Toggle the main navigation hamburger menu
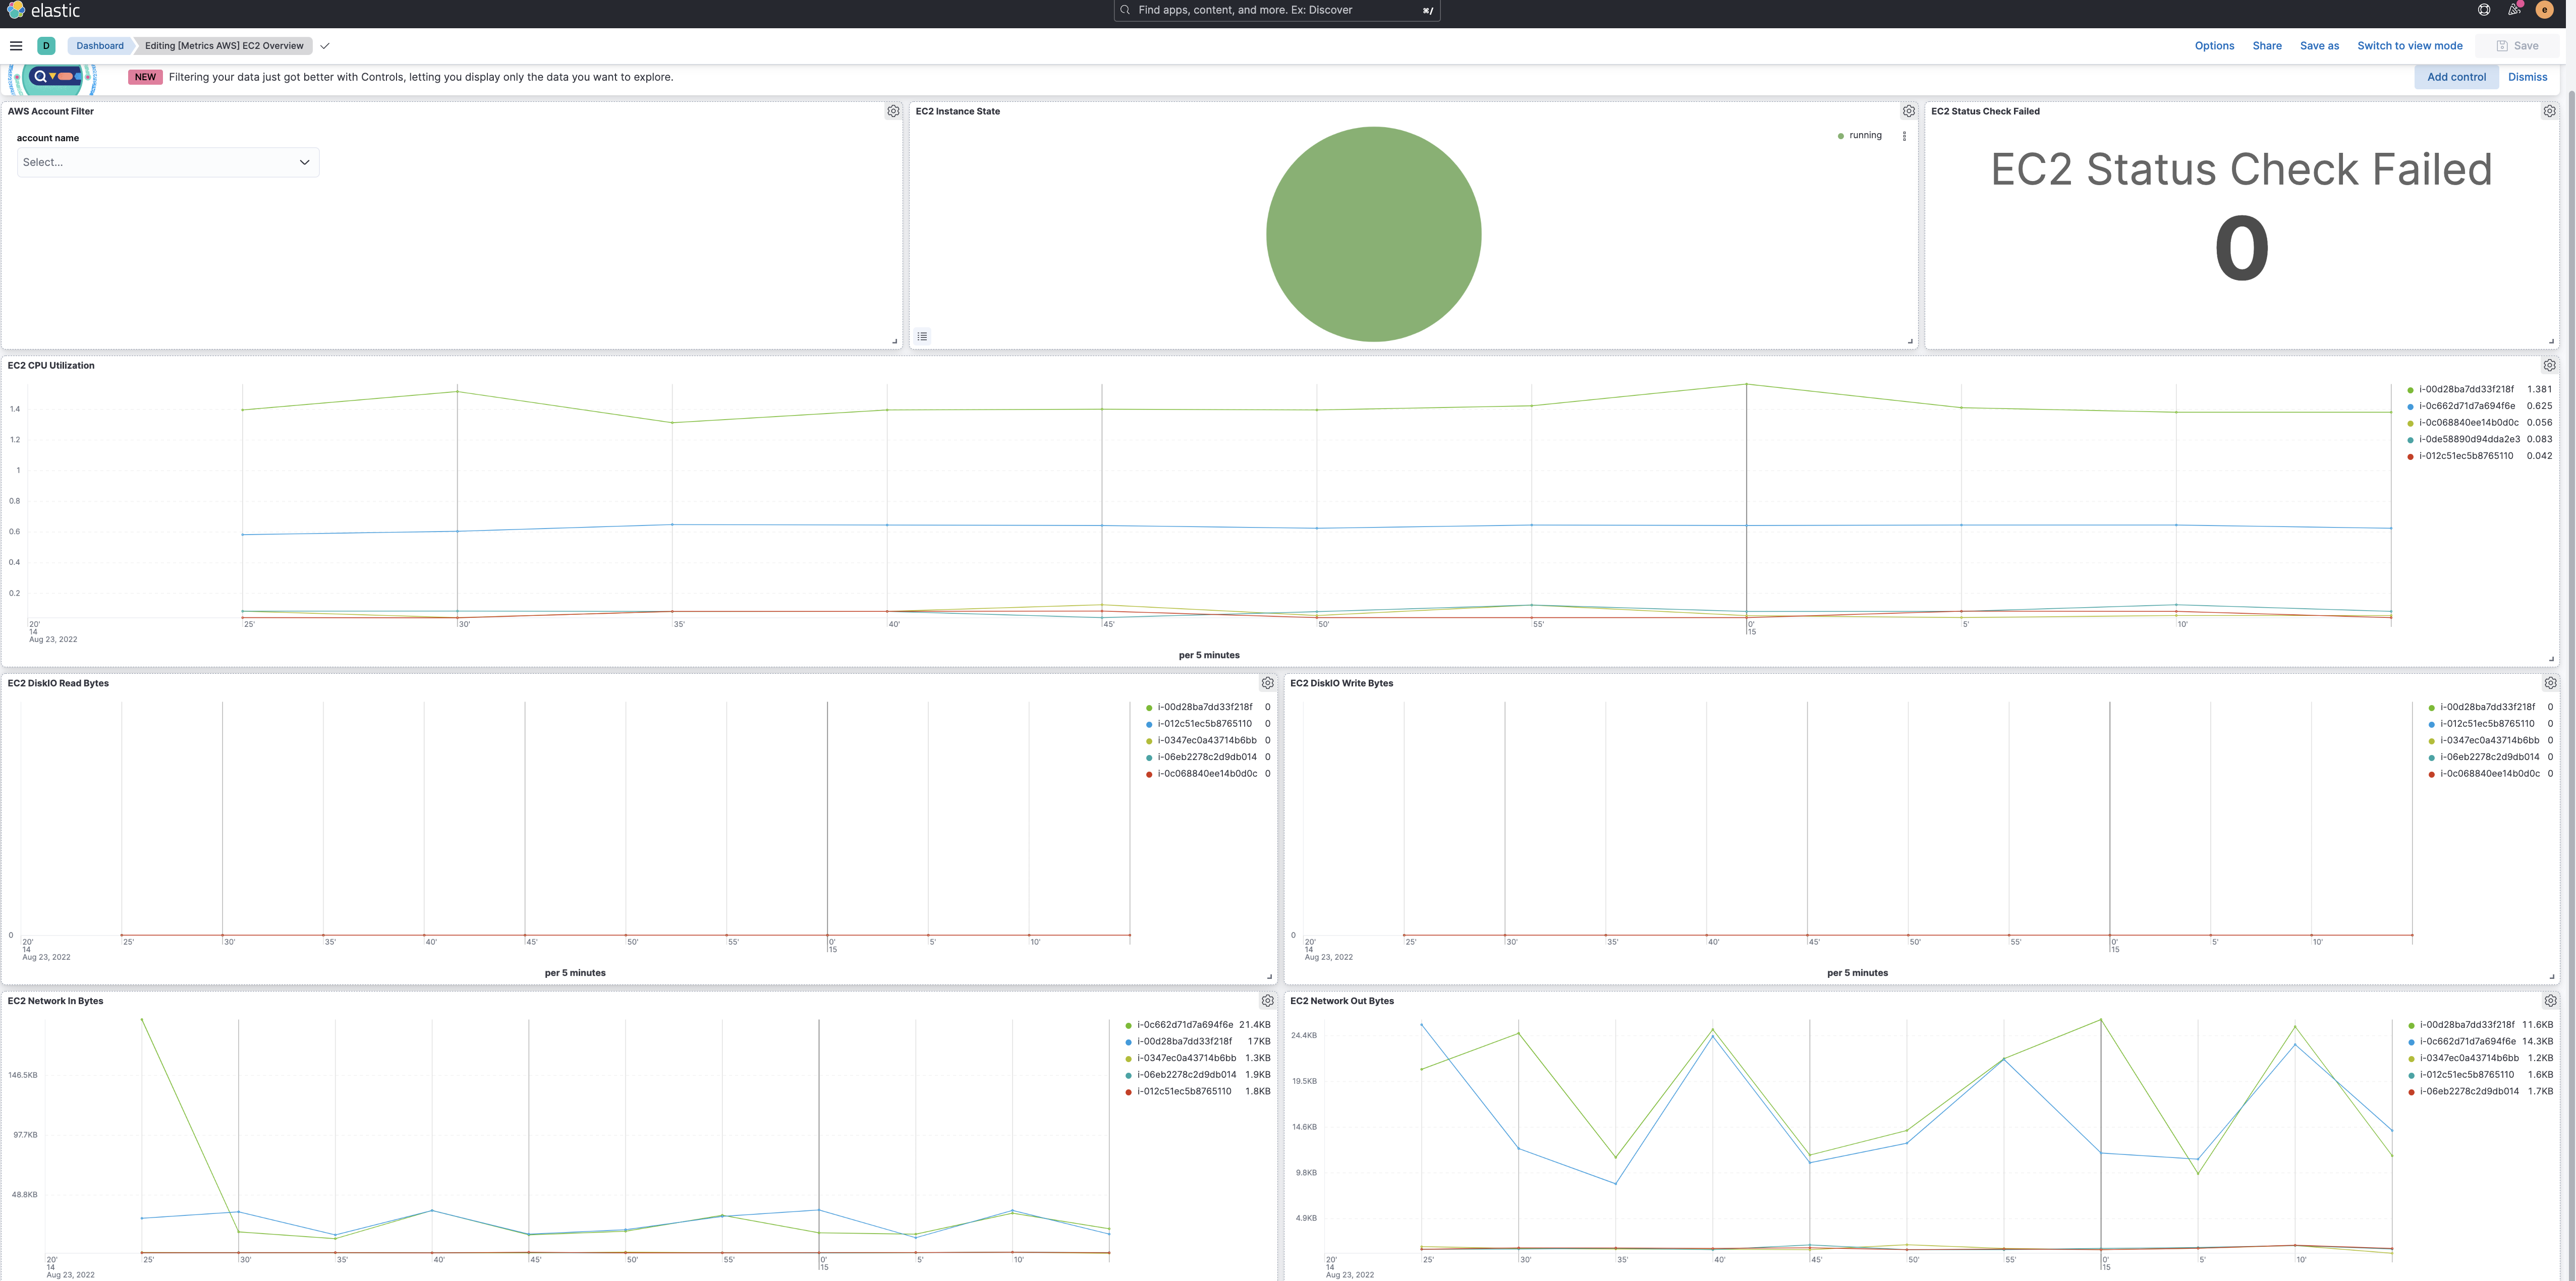The height and width of the screenshot is (1281, 2576). pos(16,46)
